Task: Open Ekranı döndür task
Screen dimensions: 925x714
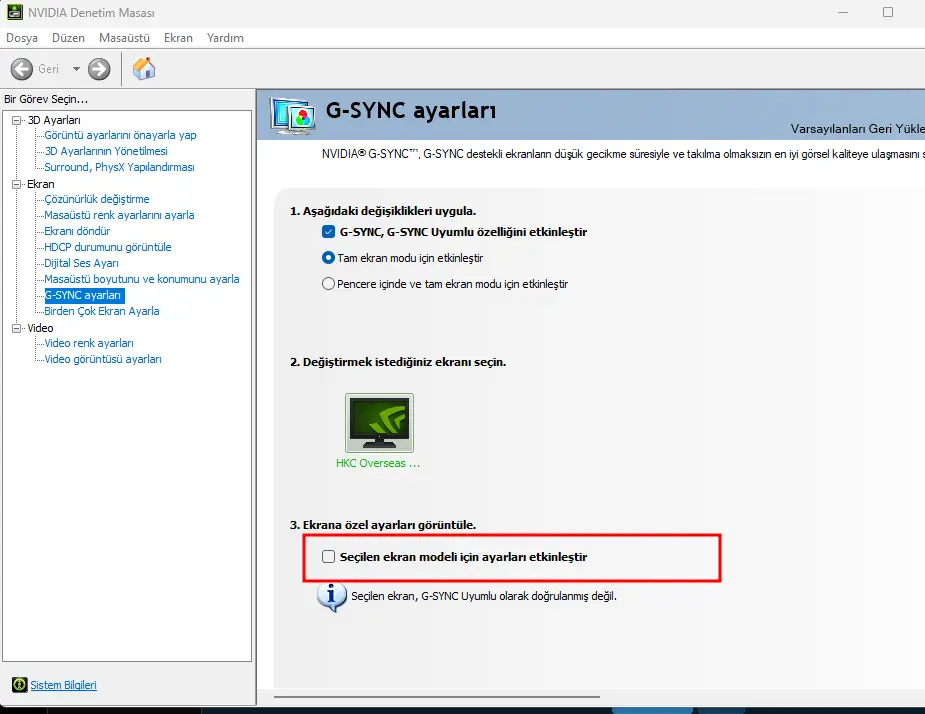Action: tap(77, 231)
